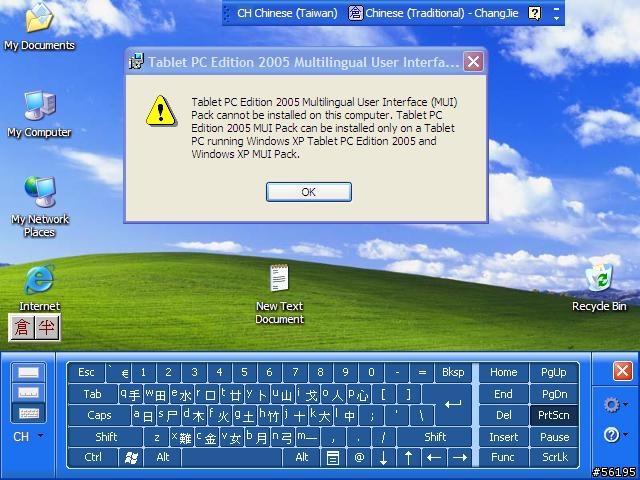Tap the m 一 key
The height and width of the screenshot is (480, 640).
pyautogui.click(x=307, y=437)
